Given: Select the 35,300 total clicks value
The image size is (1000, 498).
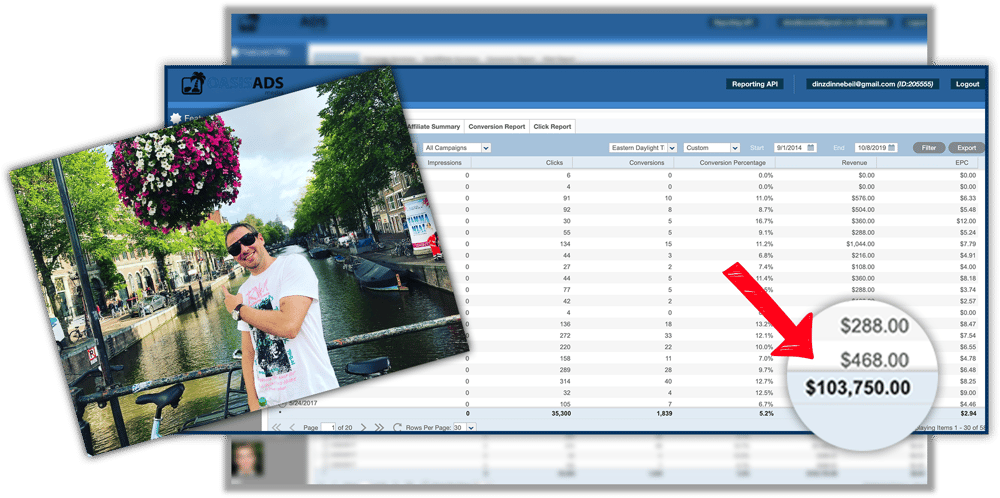Looking at the screenshot, I should 559,414.
